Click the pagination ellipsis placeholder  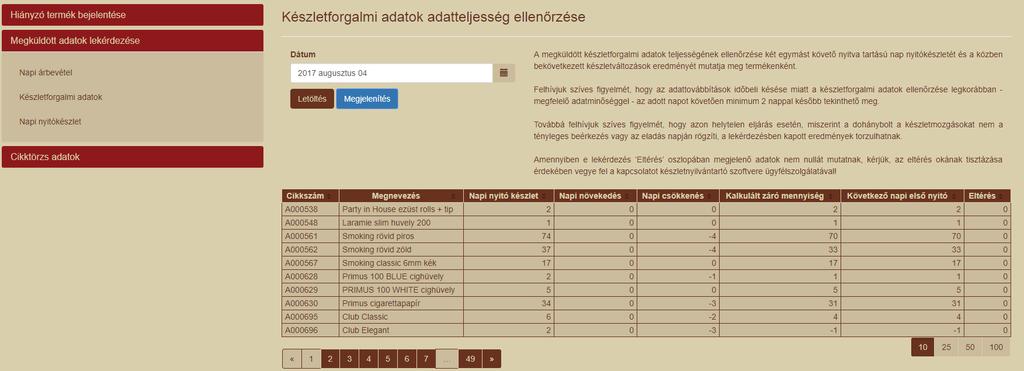tap(447, 359)
